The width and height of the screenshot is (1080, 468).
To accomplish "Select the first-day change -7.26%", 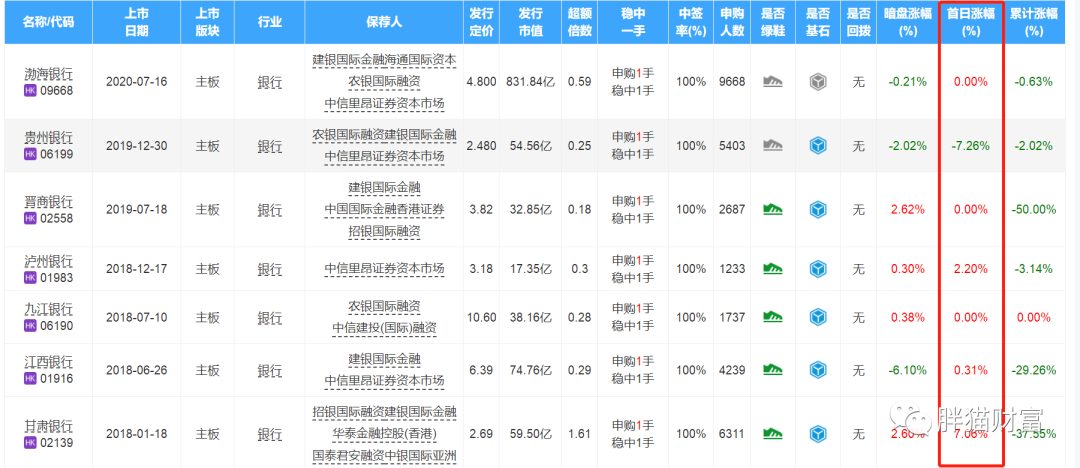I will point(970,146).
